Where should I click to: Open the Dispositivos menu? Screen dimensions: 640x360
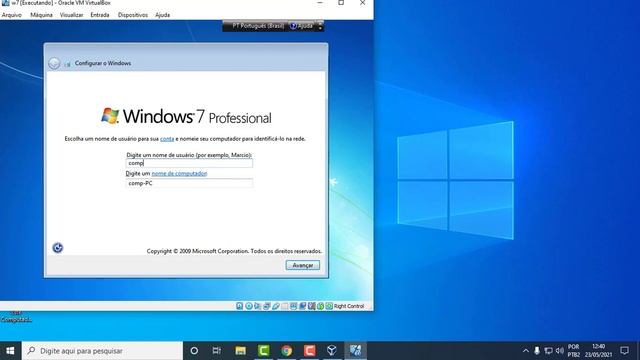click(x=133, y=15)
